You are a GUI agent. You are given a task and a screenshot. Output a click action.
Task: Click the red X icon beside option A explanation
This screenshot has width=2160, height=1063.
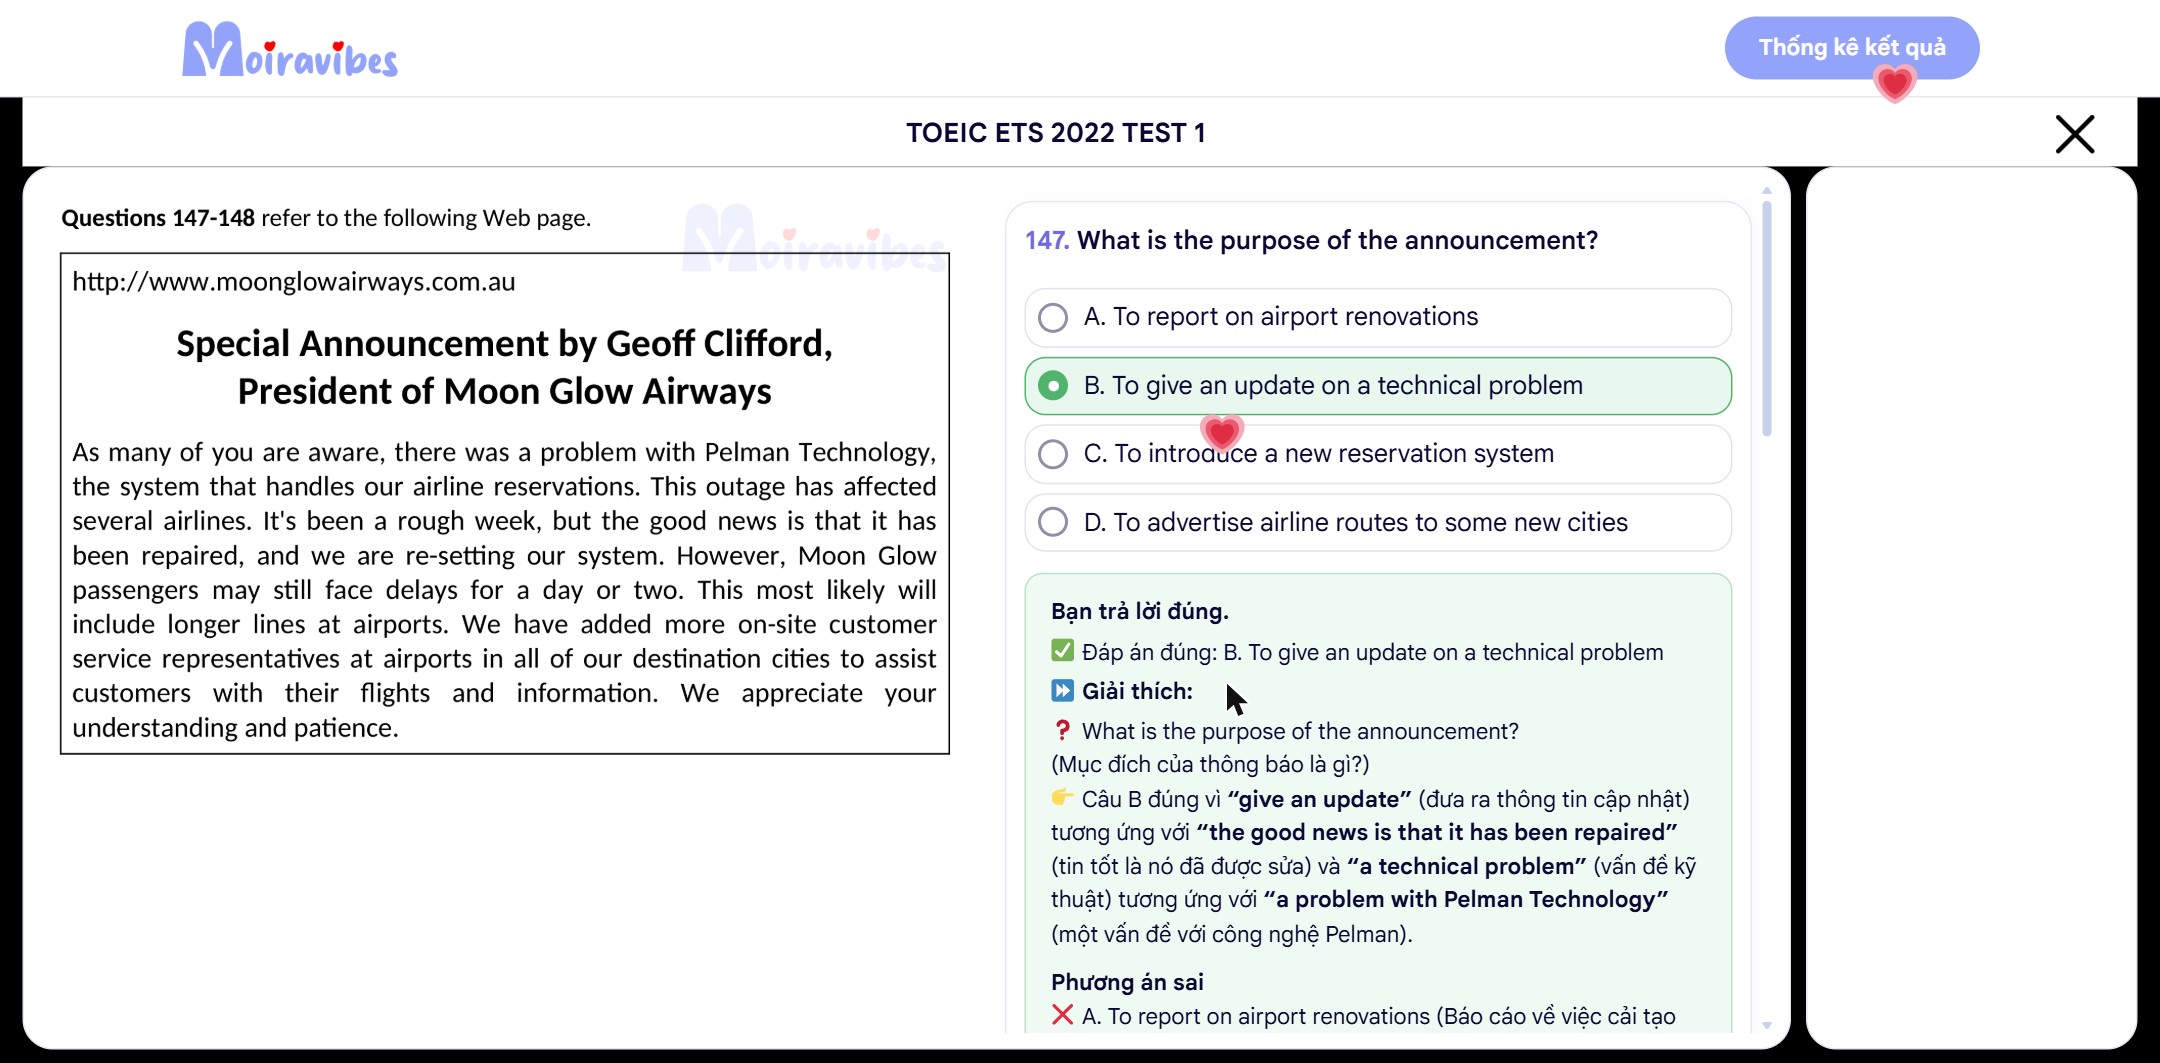[x=1062, y=1015]
